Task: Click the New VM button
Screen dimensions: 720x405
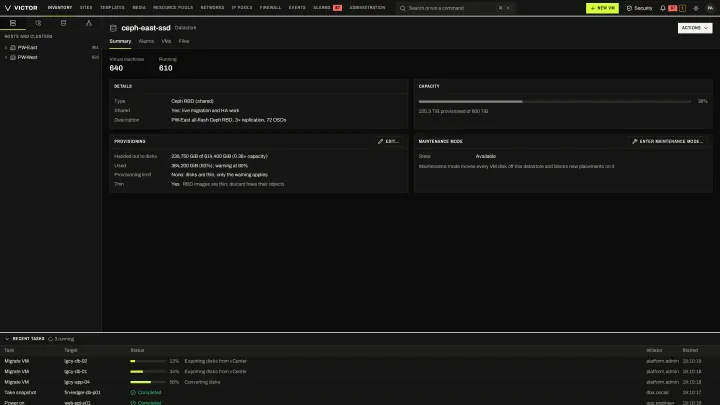Action: (602, 8)
